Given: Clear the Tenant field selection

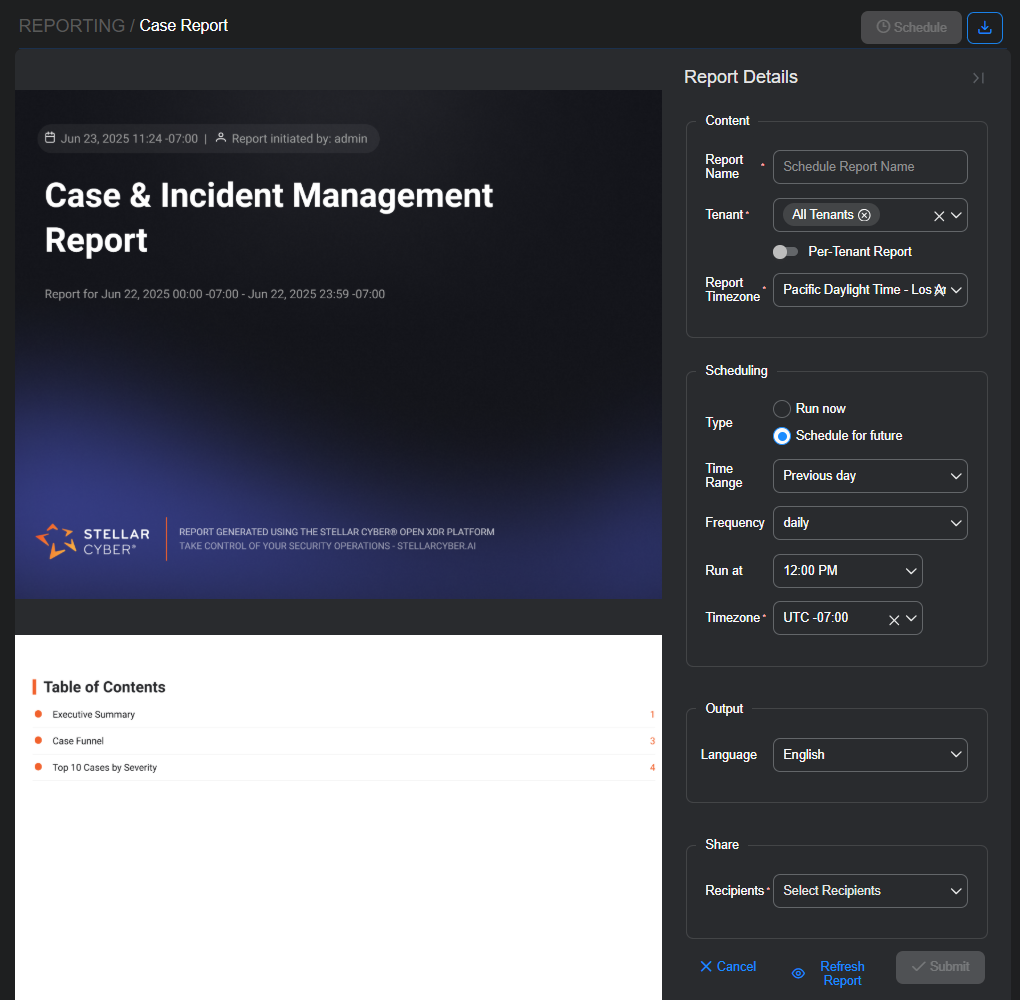Looking at the screenshot, I should 939,216.
